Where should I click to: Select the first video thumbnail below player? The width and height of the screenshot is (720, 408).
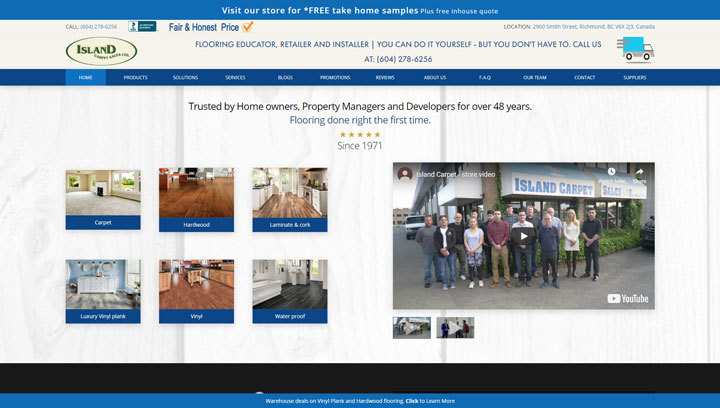(412, 328)
